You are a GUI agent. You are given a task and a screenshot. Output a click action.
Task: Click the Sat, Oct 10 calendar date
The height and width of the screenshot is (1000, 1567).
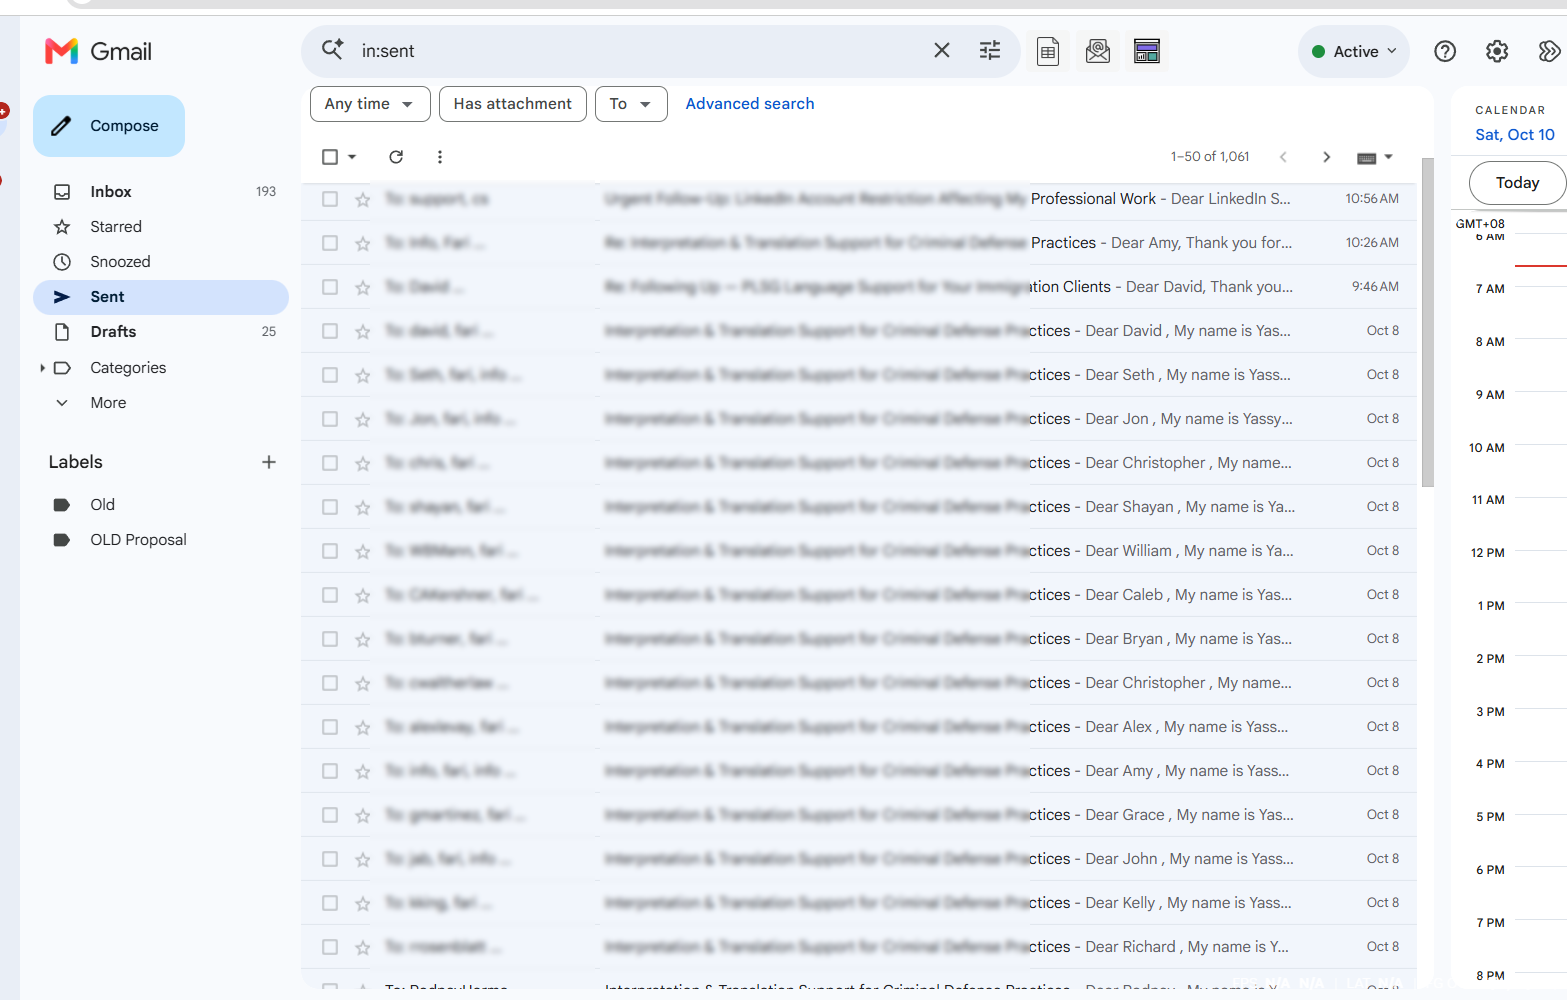tap(1515, 135)
